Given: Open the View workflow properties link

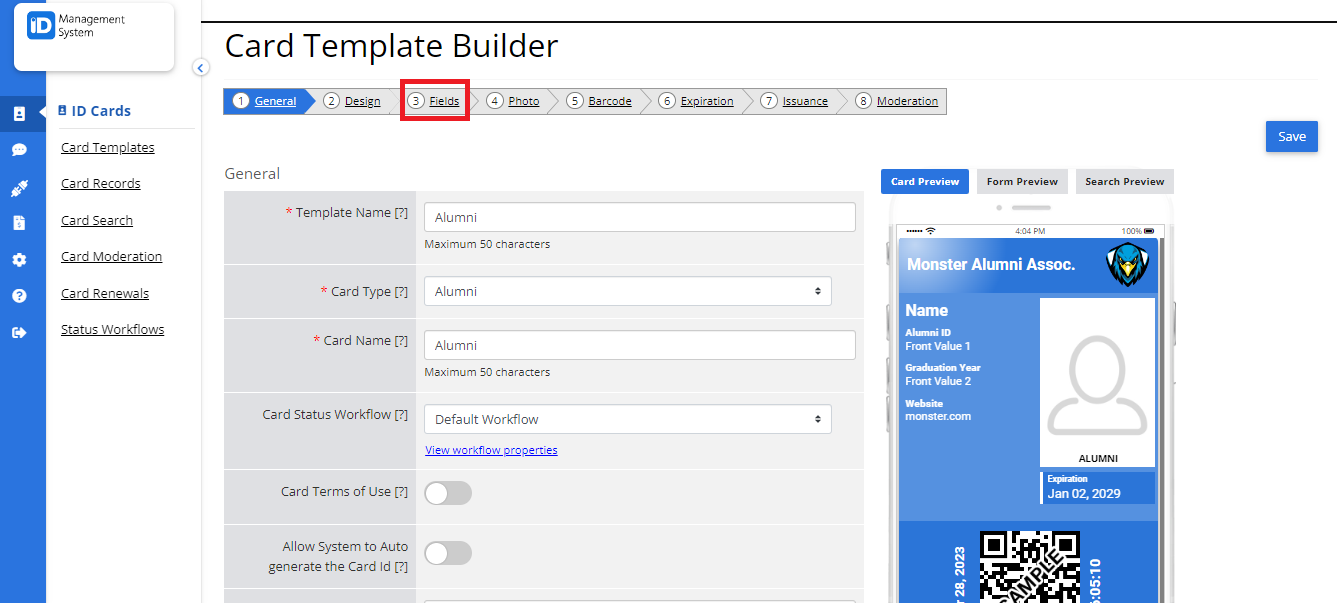Looking at the screenshot, I should click(x=491, y=450).
